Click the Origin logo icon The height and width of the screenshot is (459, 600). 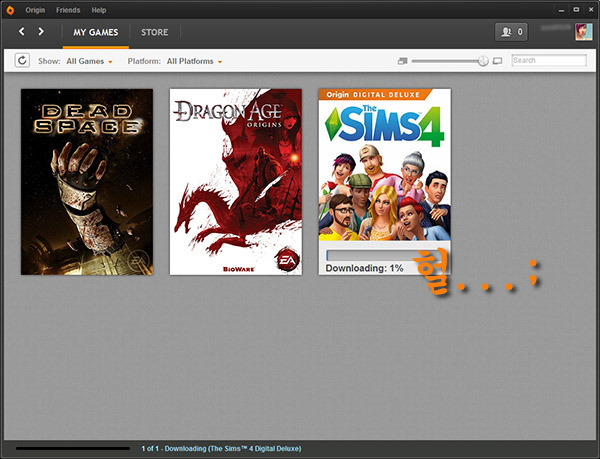pyautogui.click(x=10, y=10)
